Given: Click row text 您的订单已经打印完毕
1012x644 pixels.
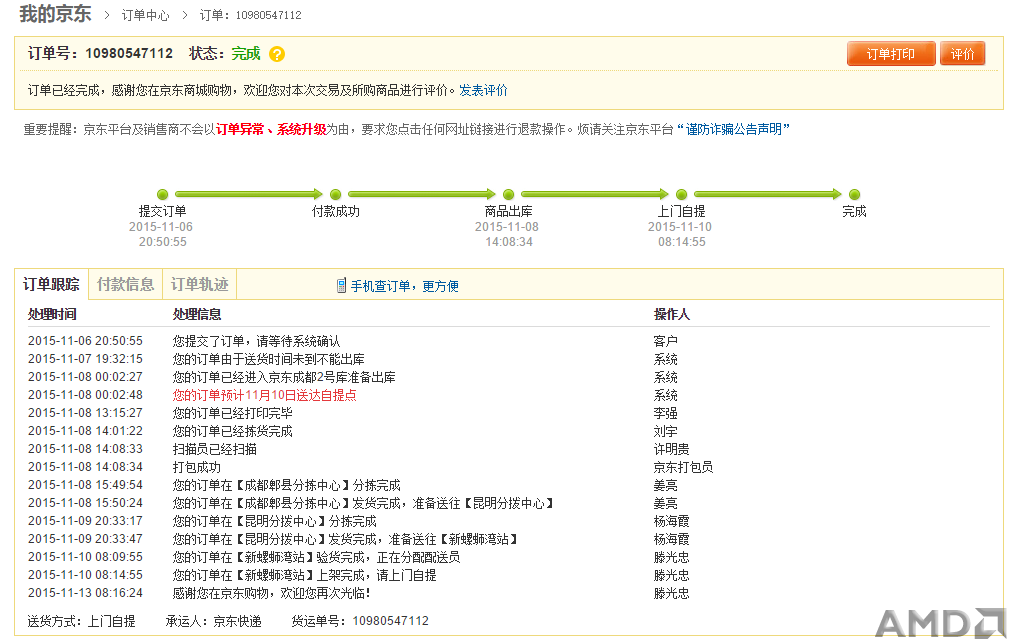Looking at the screenshot, I should [x=232, y=413].
